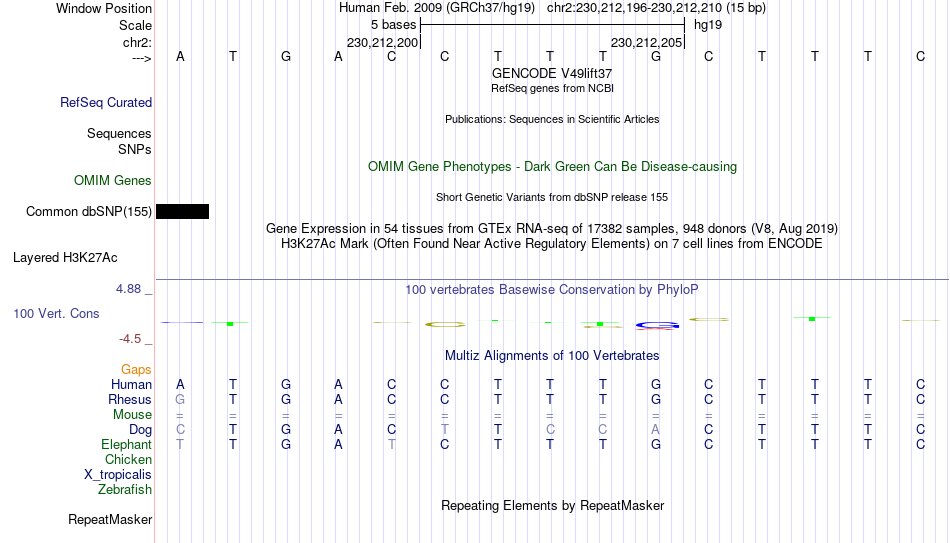This screenshot has height=543, width=950.
Task: Select the Dog alignment row label
Action: pyautogui.click(x=140, y=430)
